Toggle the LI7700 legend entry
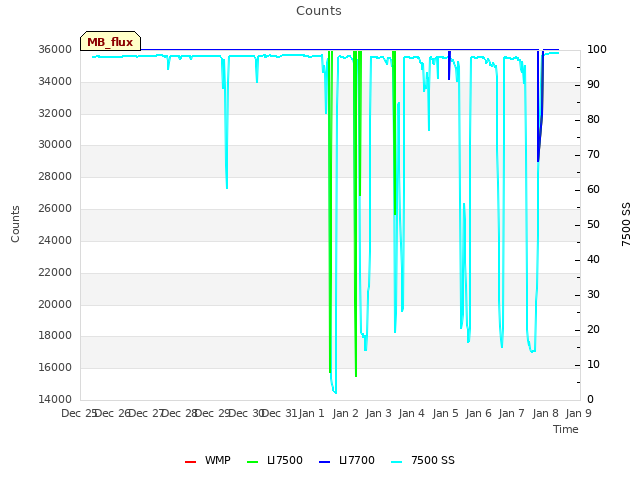The image size is (640, 480). coord(347,460)
